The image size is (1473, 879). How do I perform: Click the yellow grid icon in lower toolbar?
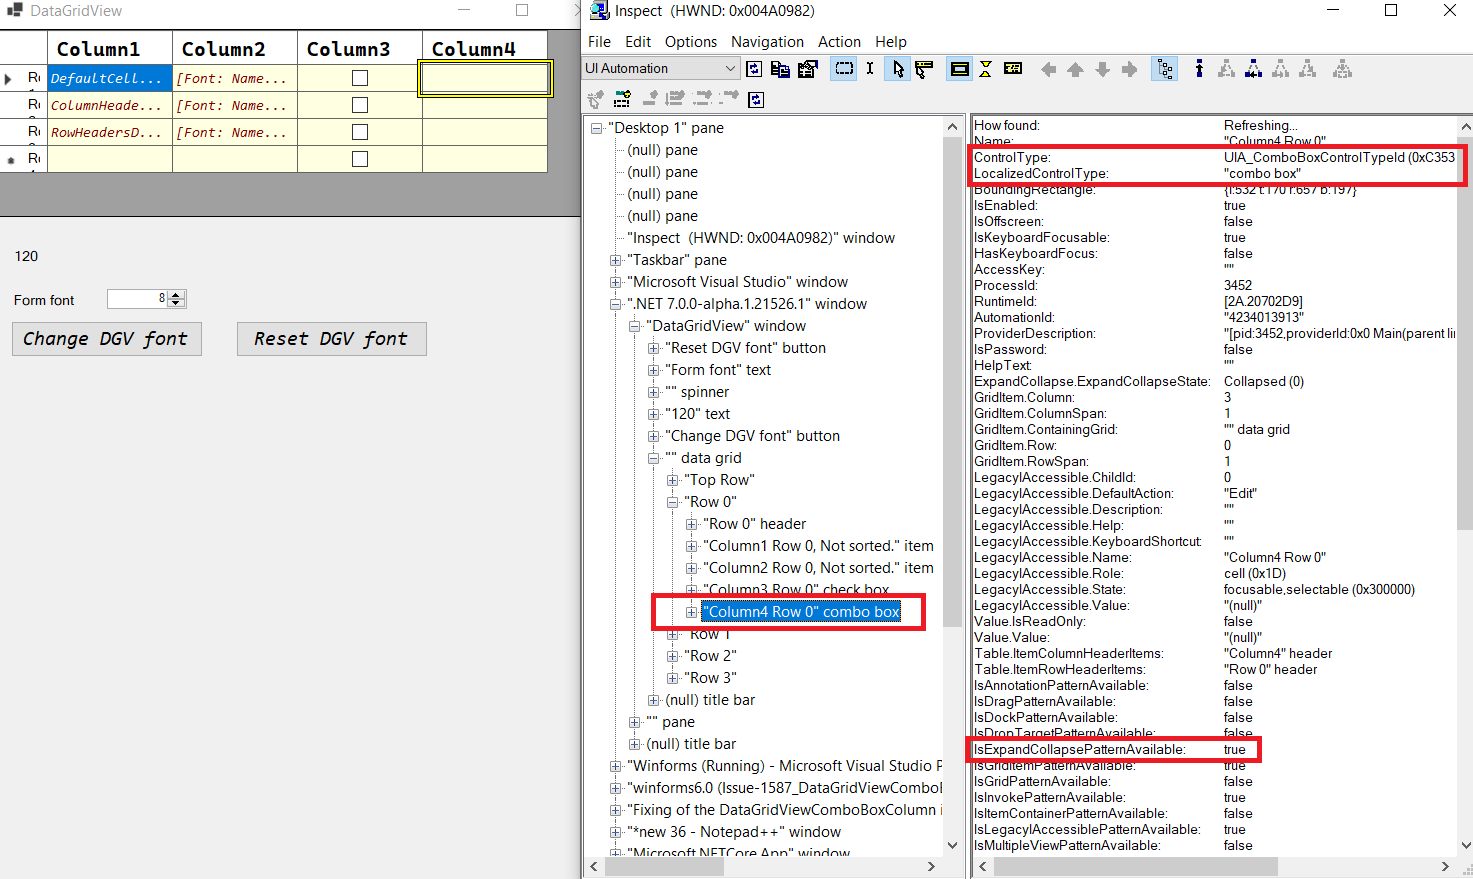[x=622, y=98]
